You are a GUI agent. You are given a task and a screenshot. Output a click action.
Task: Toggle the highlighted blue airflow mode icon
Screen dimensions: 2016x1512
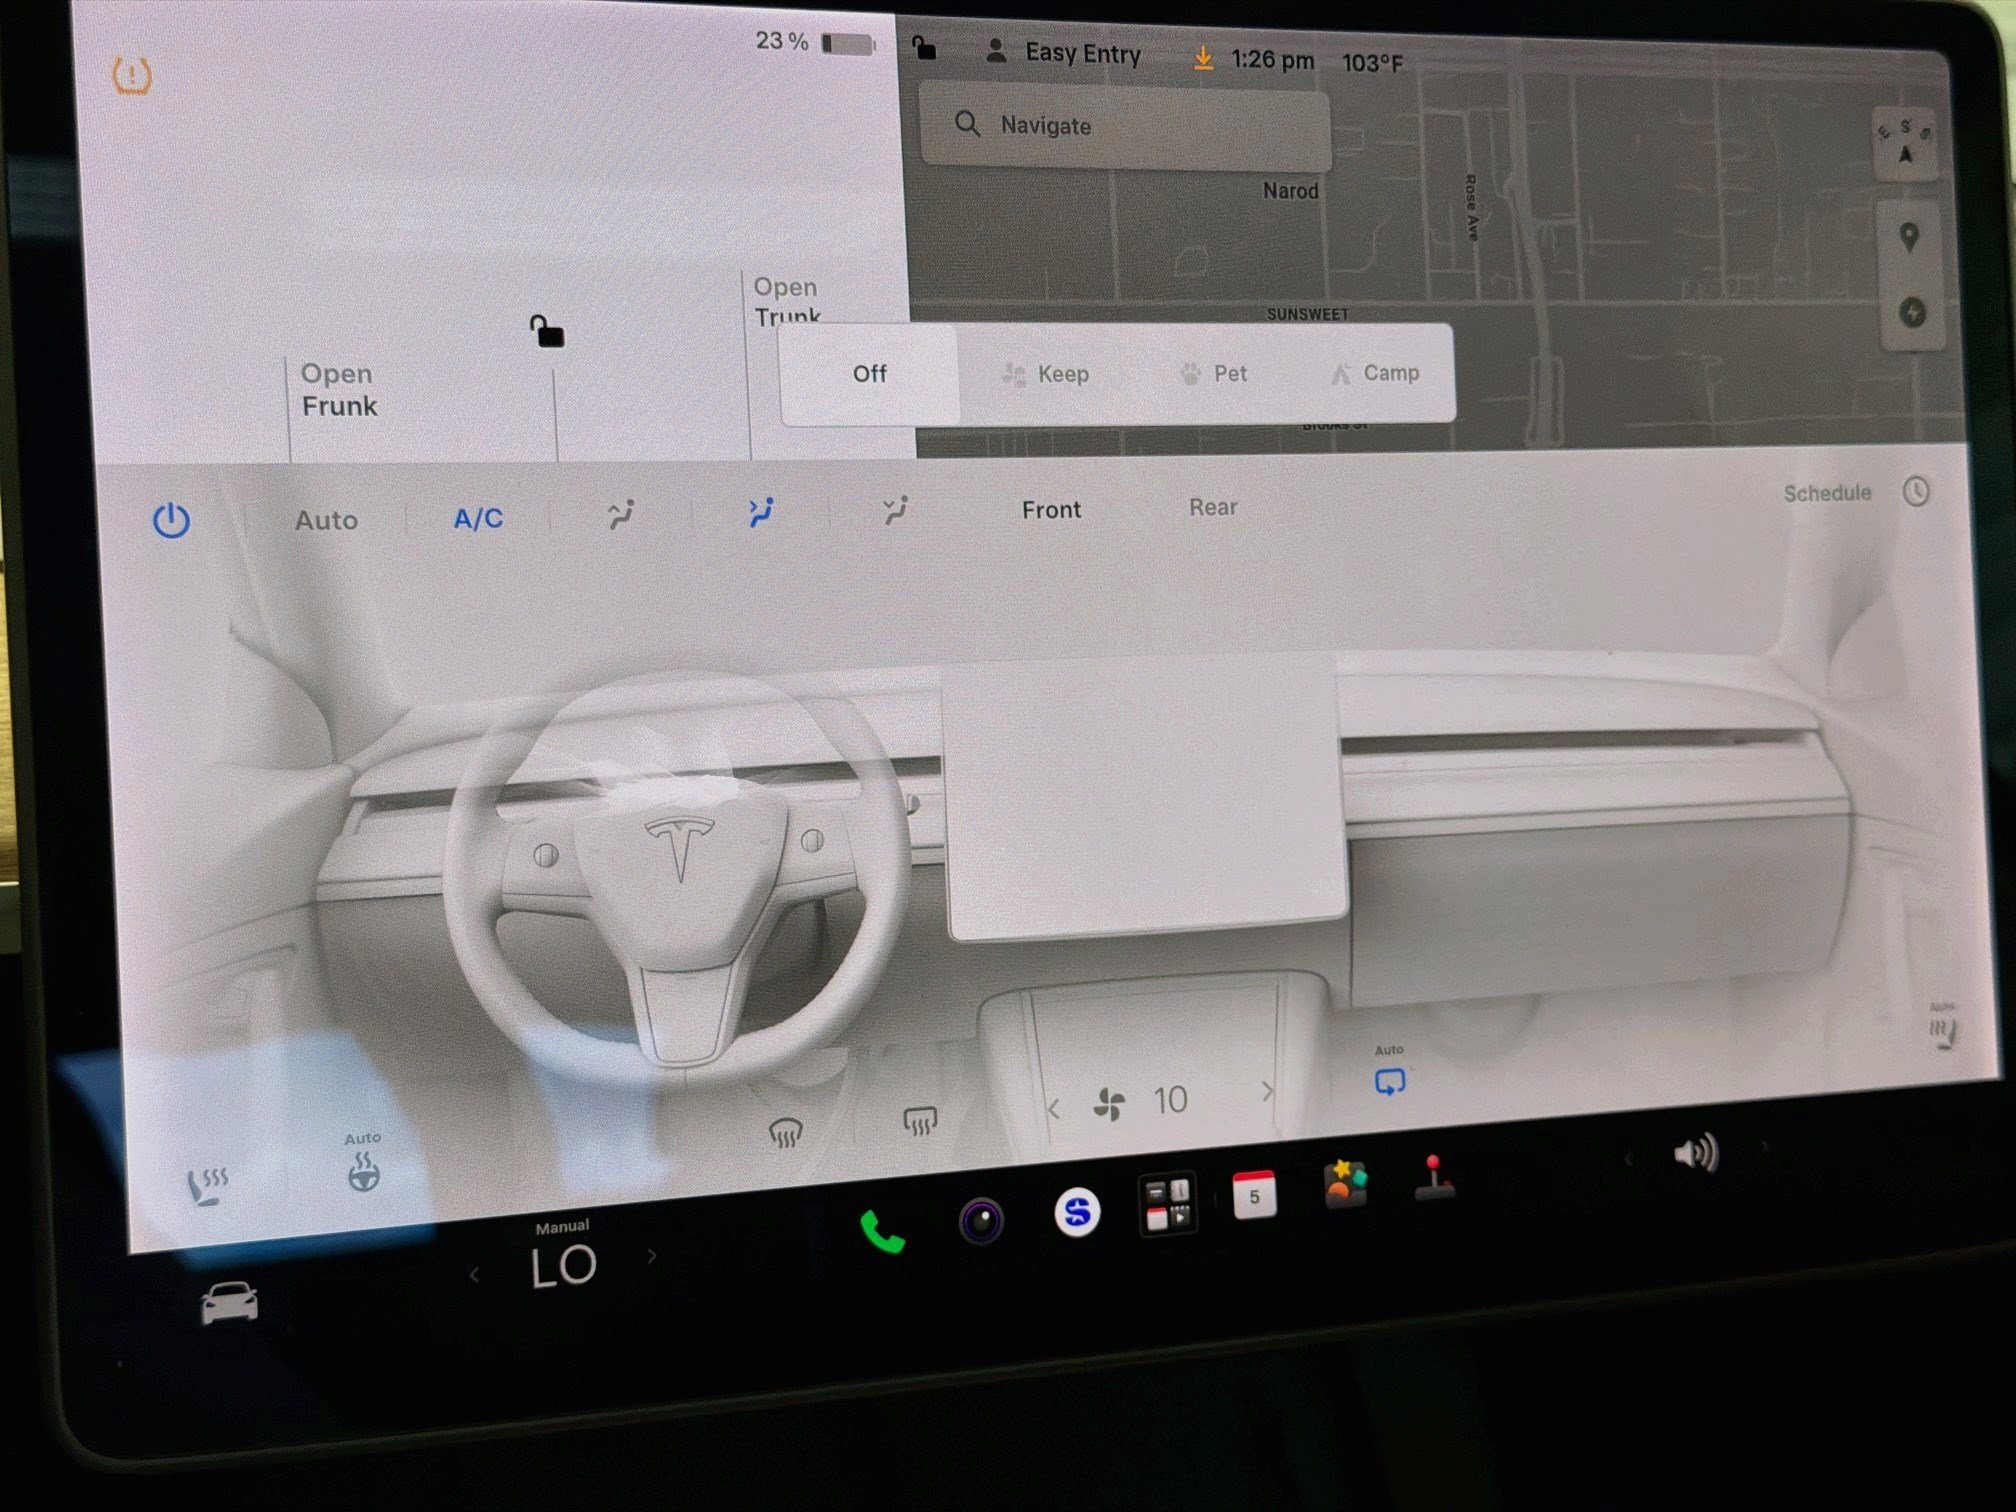pyautogui.click(x=761, y=512)
